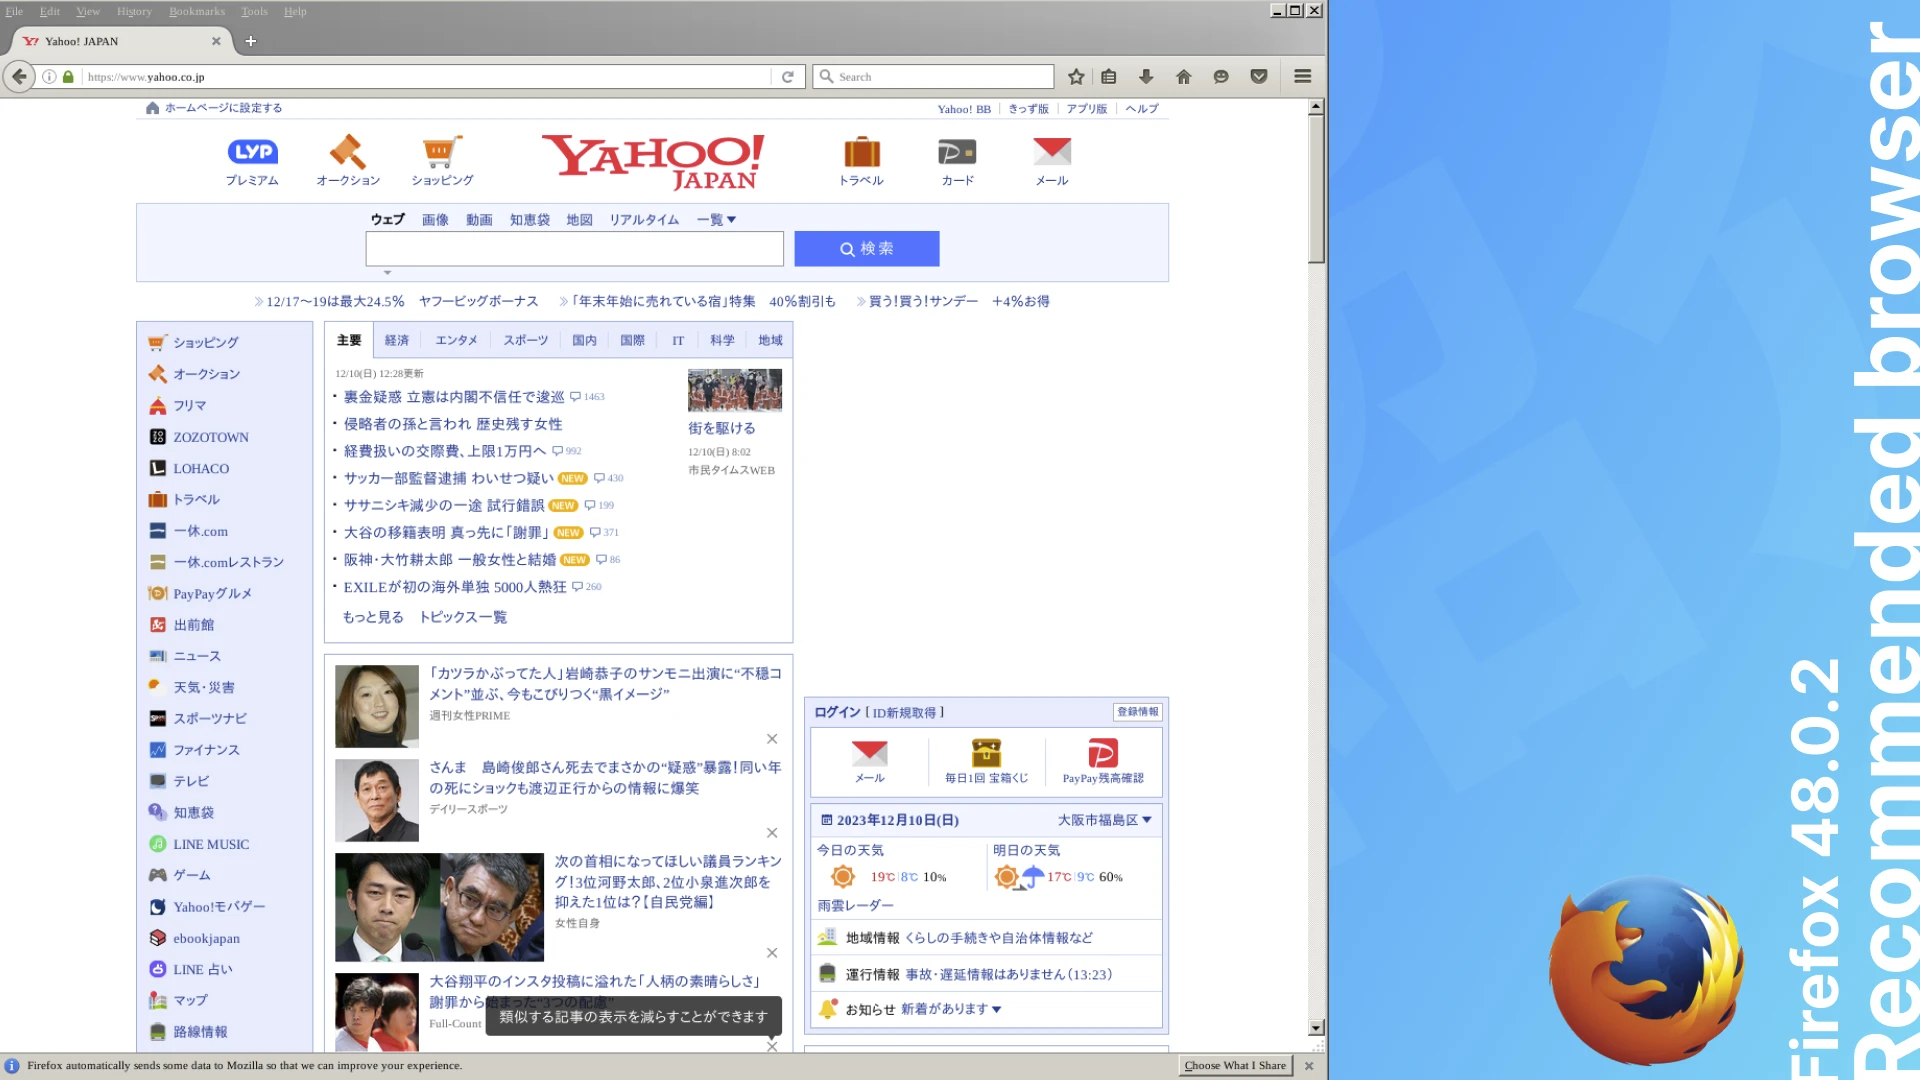Expand the お知らせ 新着があります dropdown
1920x1080 pixels.
click(x=950, y=1009)
